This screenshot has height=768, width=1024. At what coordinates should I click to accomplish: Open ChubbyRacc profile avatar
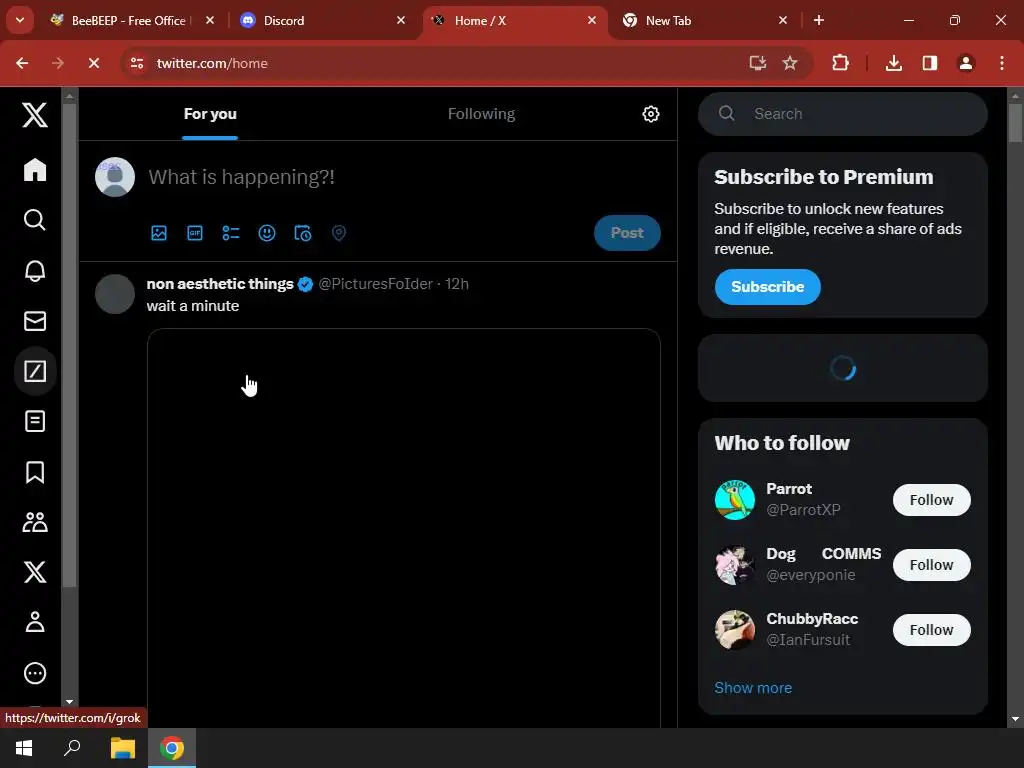735,630
